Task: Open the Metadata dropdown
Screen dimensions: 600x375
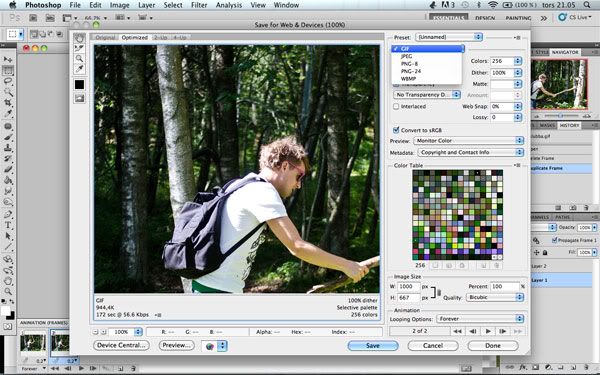Action: [470, 152]
